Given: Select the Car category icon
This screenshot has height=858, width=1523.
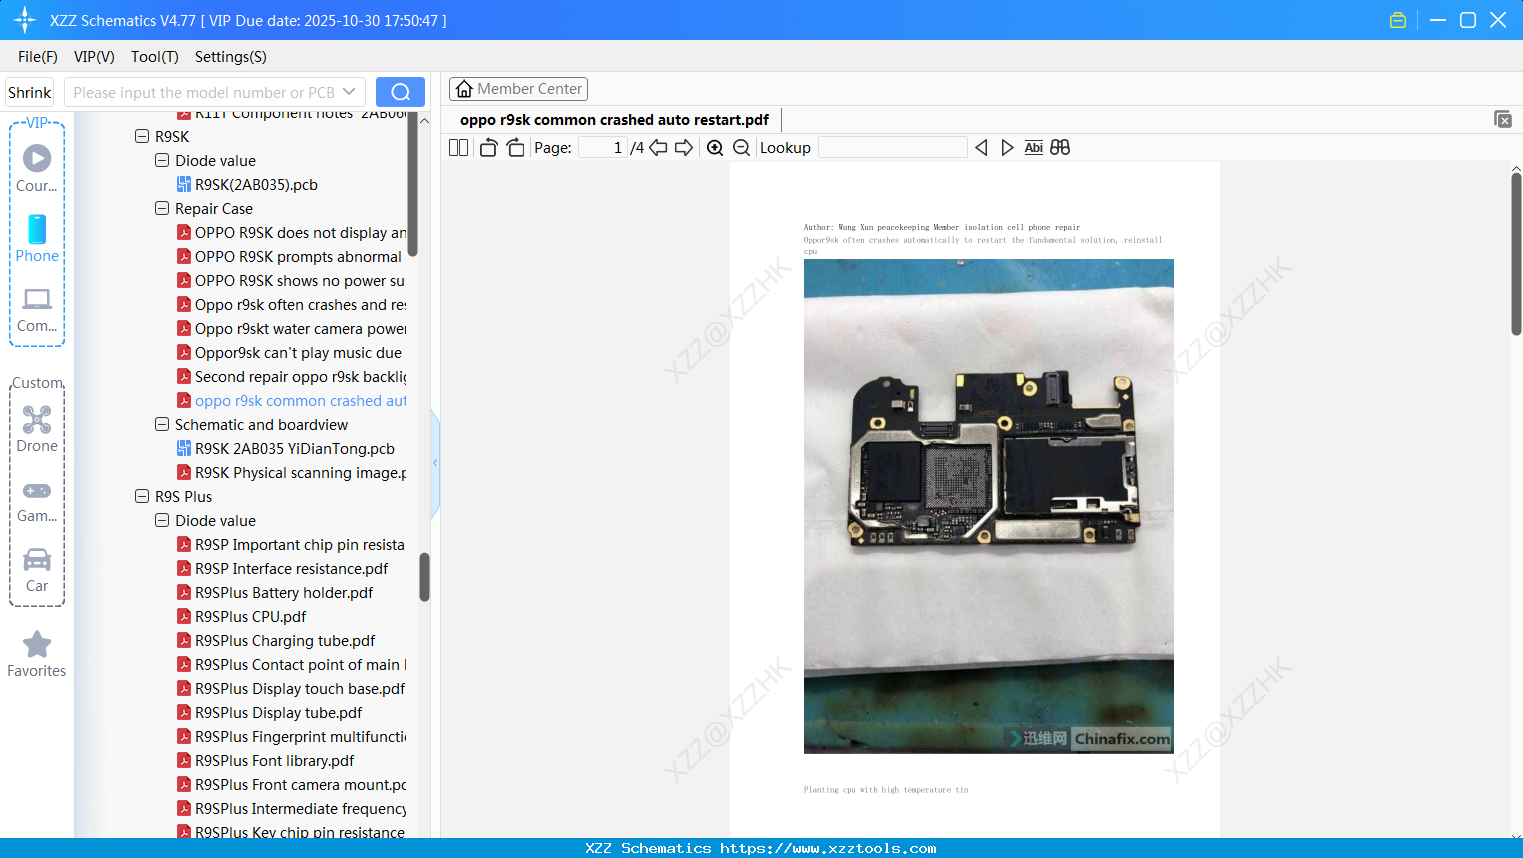Looking at the screenshot, I should [x=37, y=570].
